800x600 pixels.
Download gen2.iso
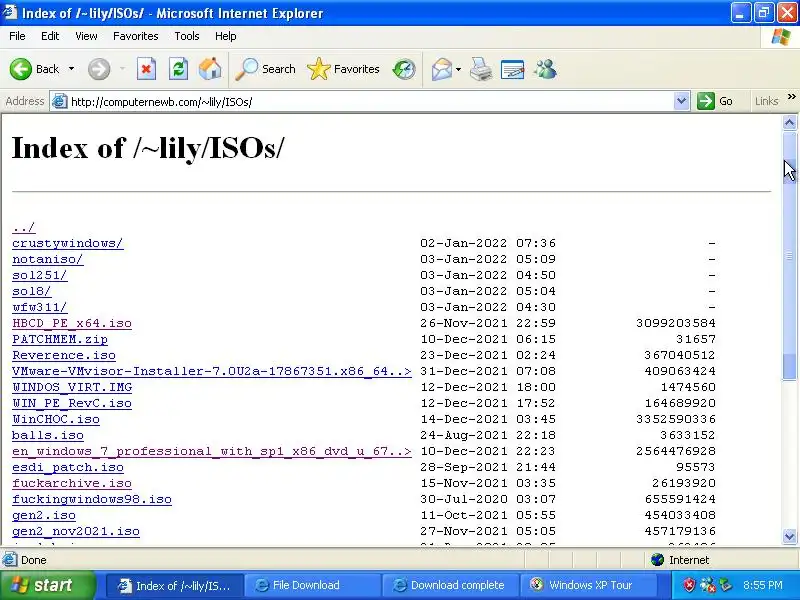click(43, 515)
